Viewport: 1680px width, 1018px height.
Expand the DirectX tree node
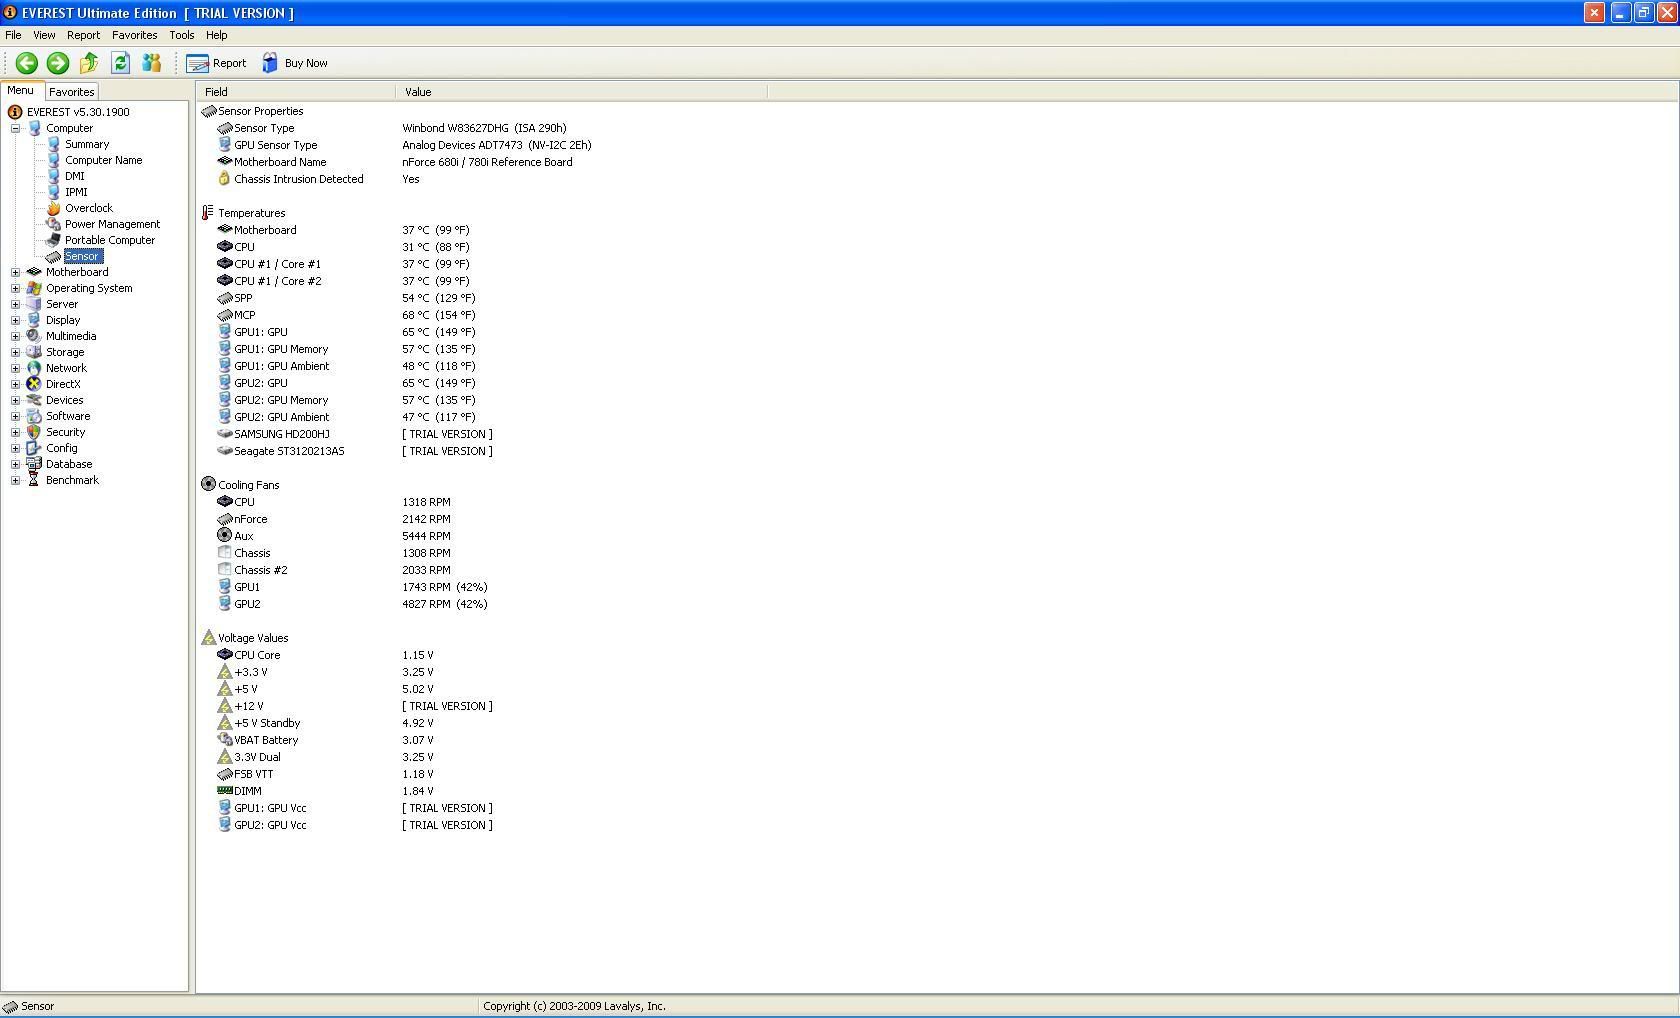(16, 384)
